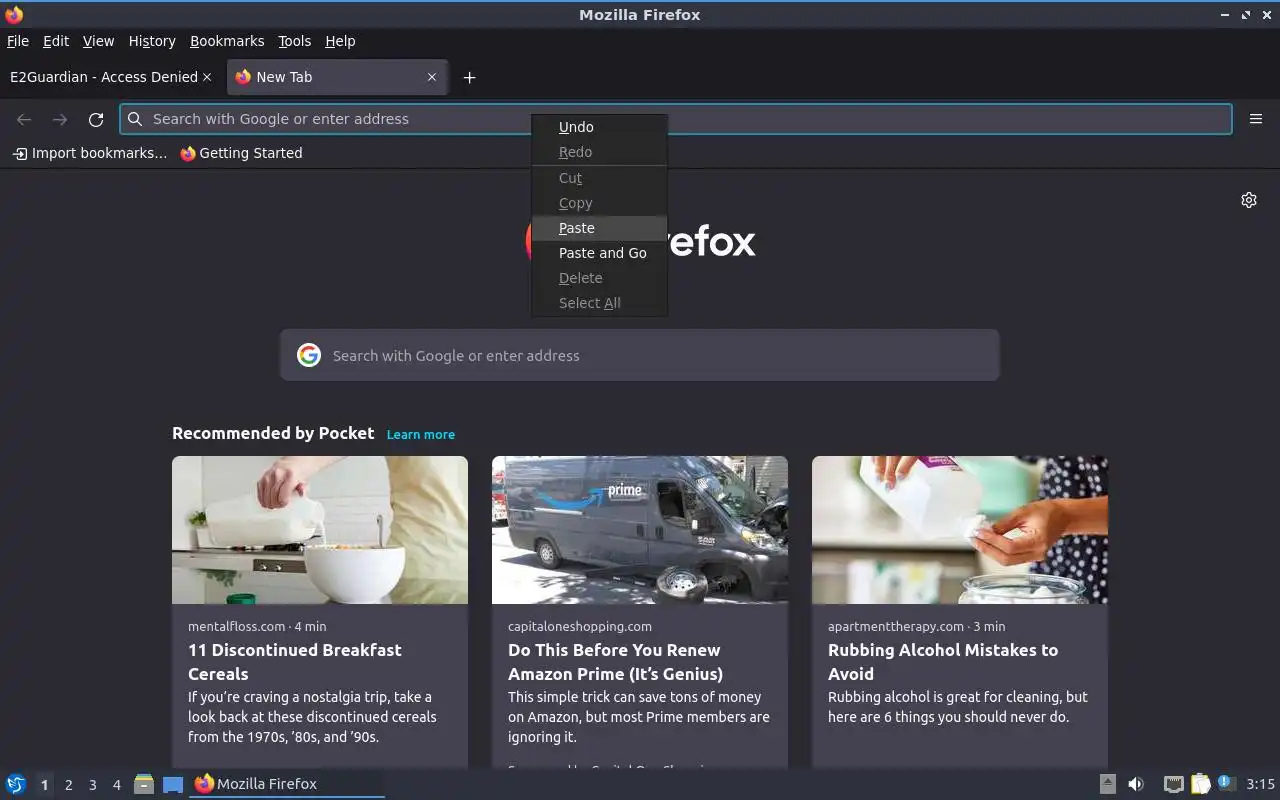This screenshot has width=1280, height=800.
Task: Open the Amazon Prime van article thumbnail
Action: (x=640, y=530)
